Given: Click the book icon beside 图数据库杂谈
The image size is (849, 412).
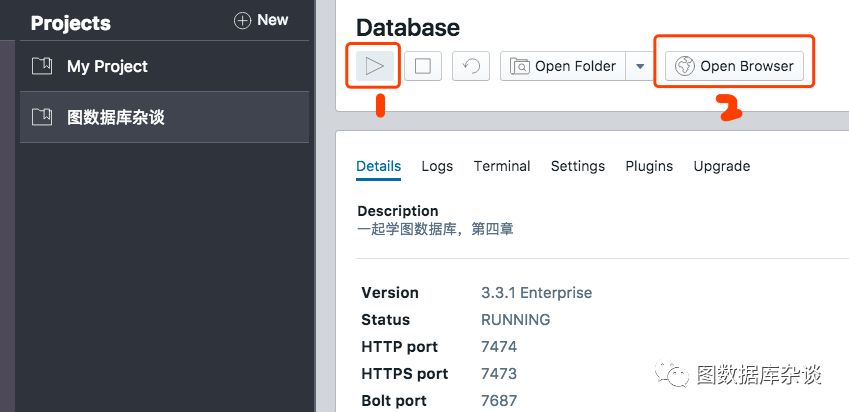Looking at the screenshot, I should 42,117.
